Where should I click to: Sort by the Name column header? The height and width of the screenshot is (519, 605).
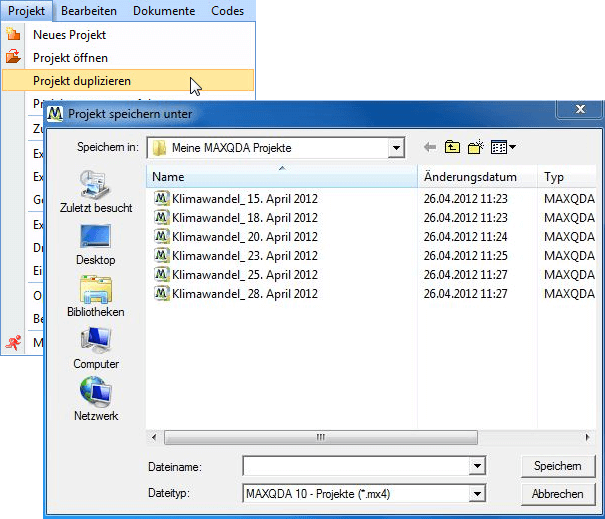282,177
